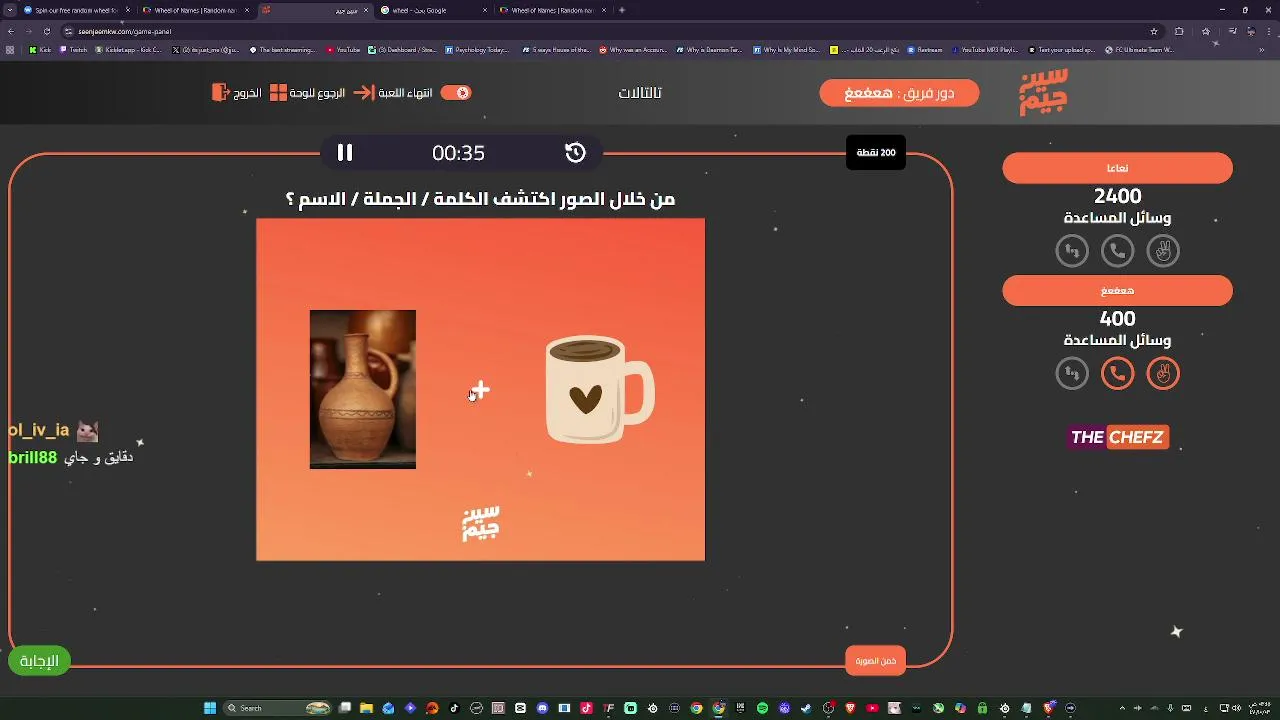The width and height of the screenshot is (1280, 720).
Task: Click the second team name pill above 400
Action: pyautogui.click(x=1117, y=290)
